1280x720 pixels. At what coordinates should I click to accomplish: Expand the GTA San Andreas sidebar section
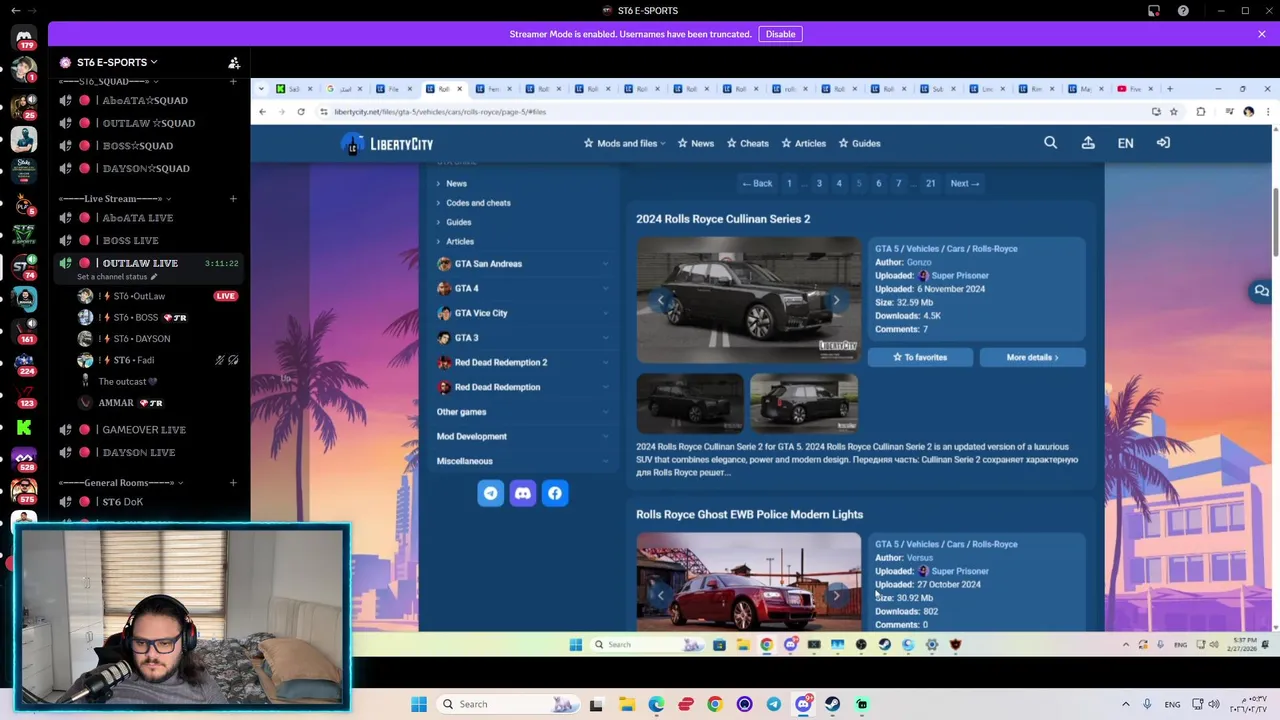(x=522, y=264)
